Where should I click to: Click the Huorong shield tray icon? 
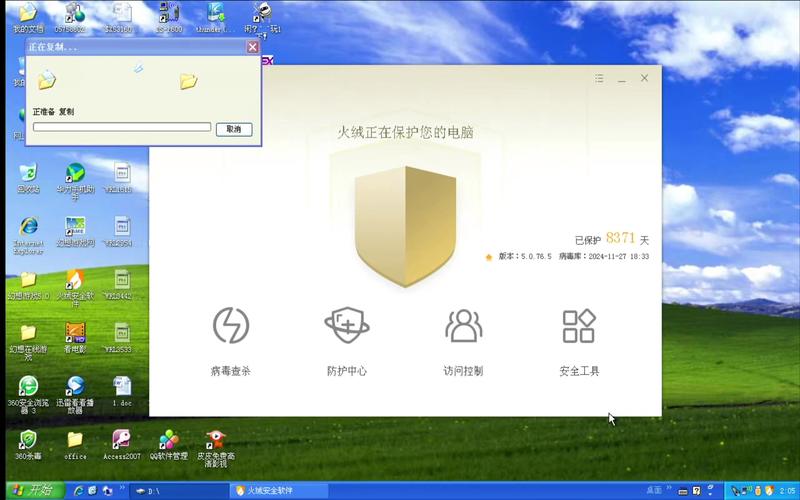768,491
